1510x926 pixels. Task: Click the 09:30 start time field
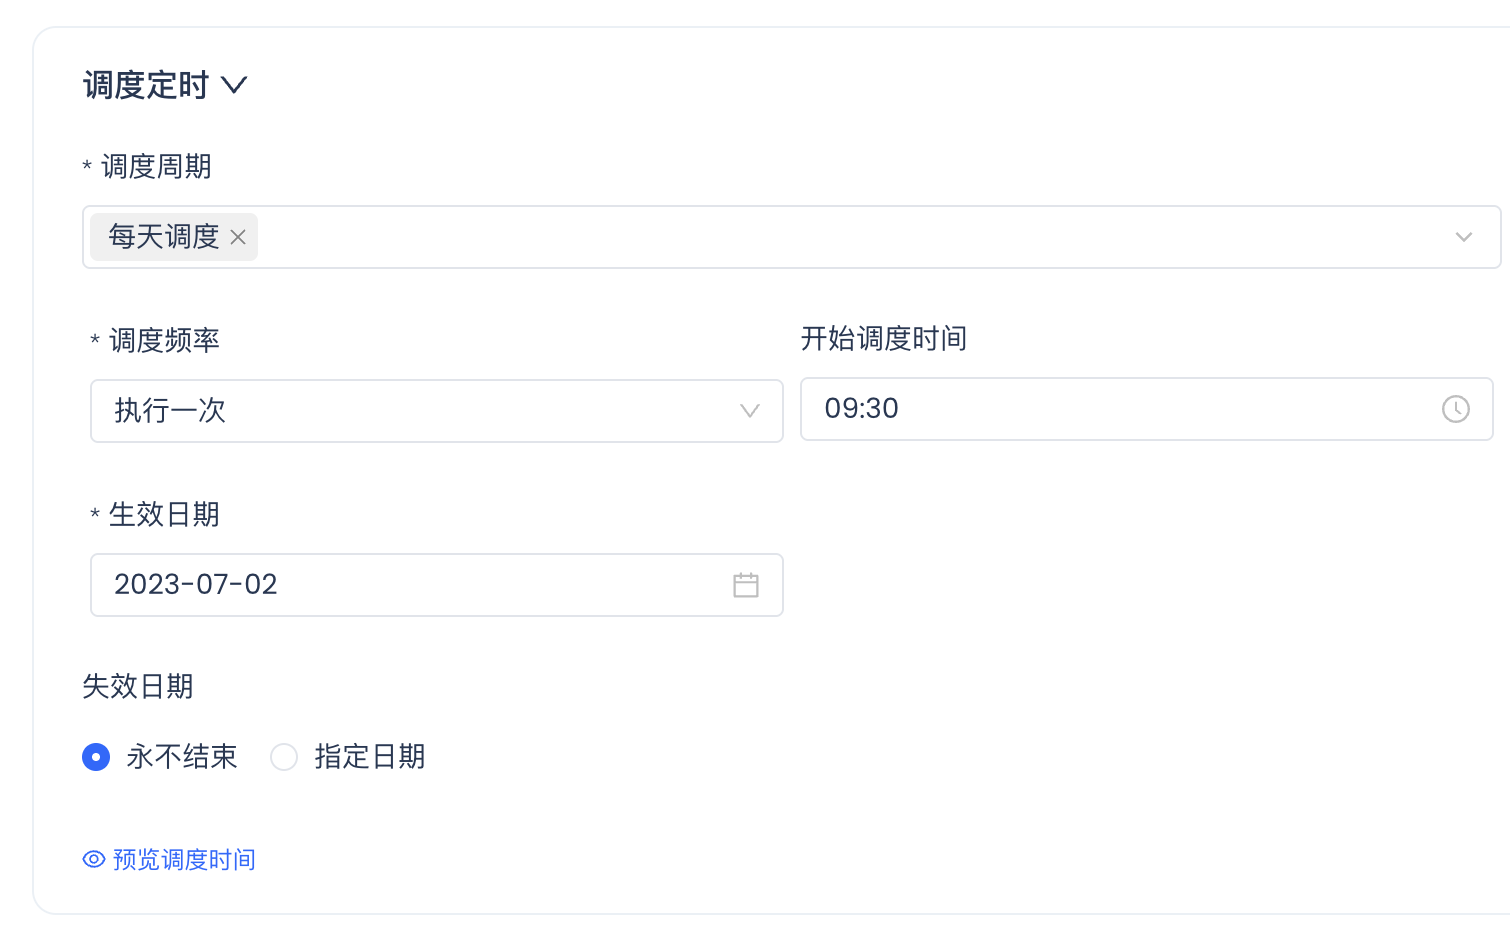coord(1100,409)
